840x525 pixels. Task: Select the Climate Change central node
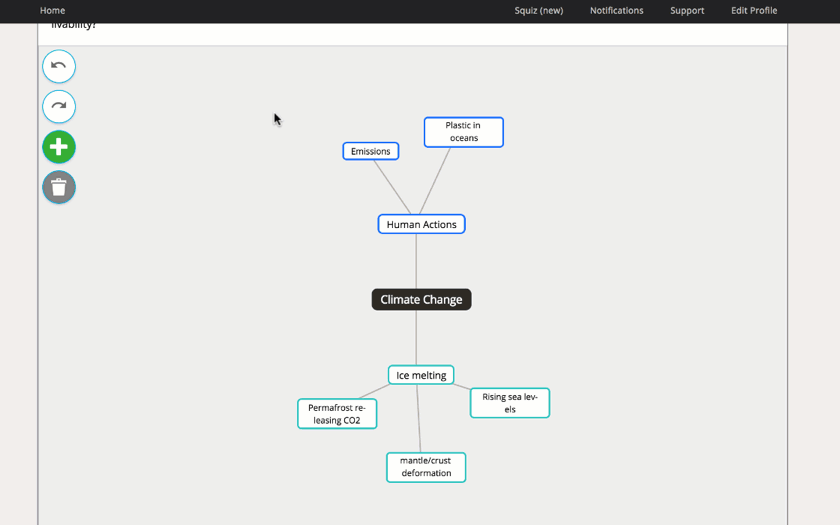tap(422, 299)
